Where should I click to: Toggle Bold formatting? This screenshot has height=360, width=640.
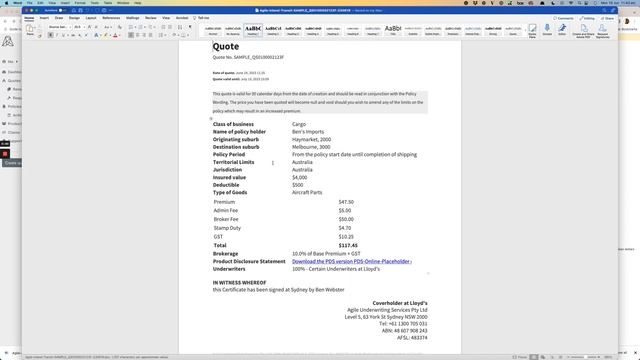[51, 35]
